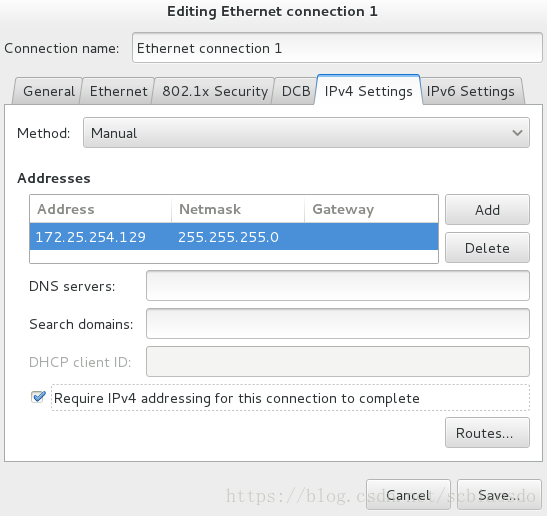Open the Routes dialog
The image size is (547, 516).
(x=487, y=433)
